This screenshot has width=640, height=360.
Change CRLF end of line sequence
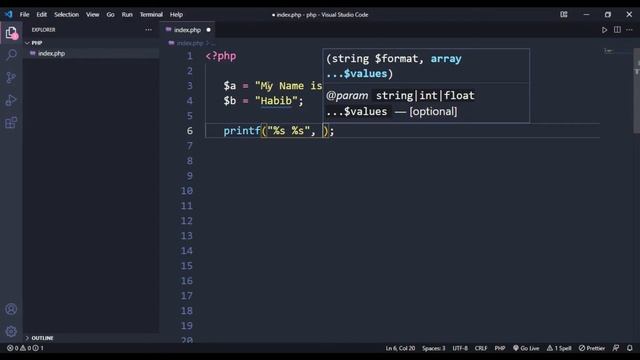click(x=481, y=348)
